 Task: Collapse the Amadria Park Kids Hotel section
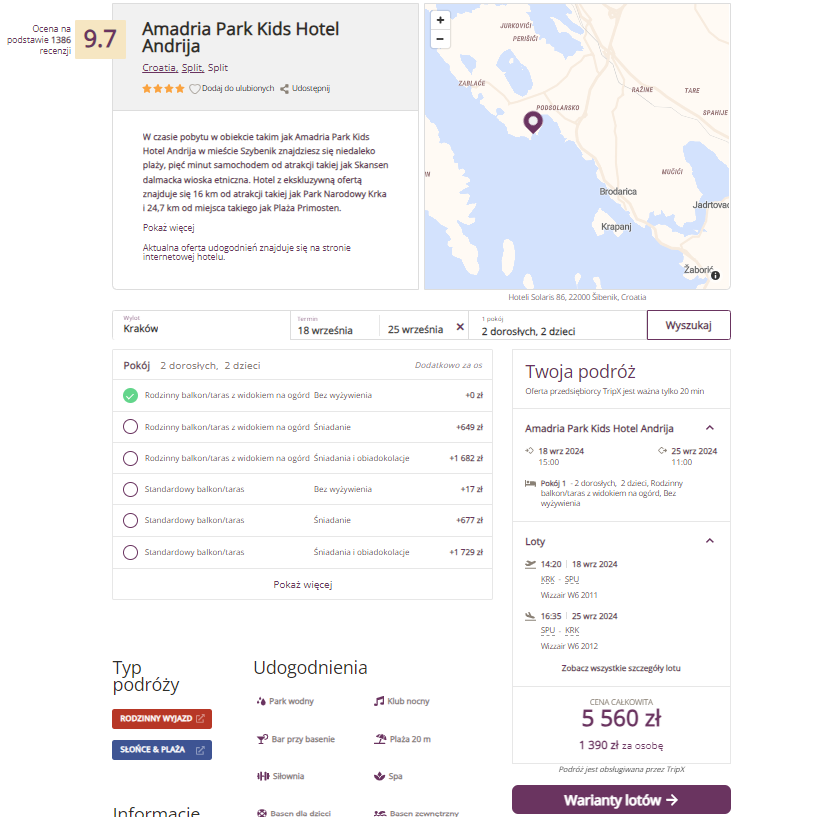pyautogui.click(x=710, y=428)
